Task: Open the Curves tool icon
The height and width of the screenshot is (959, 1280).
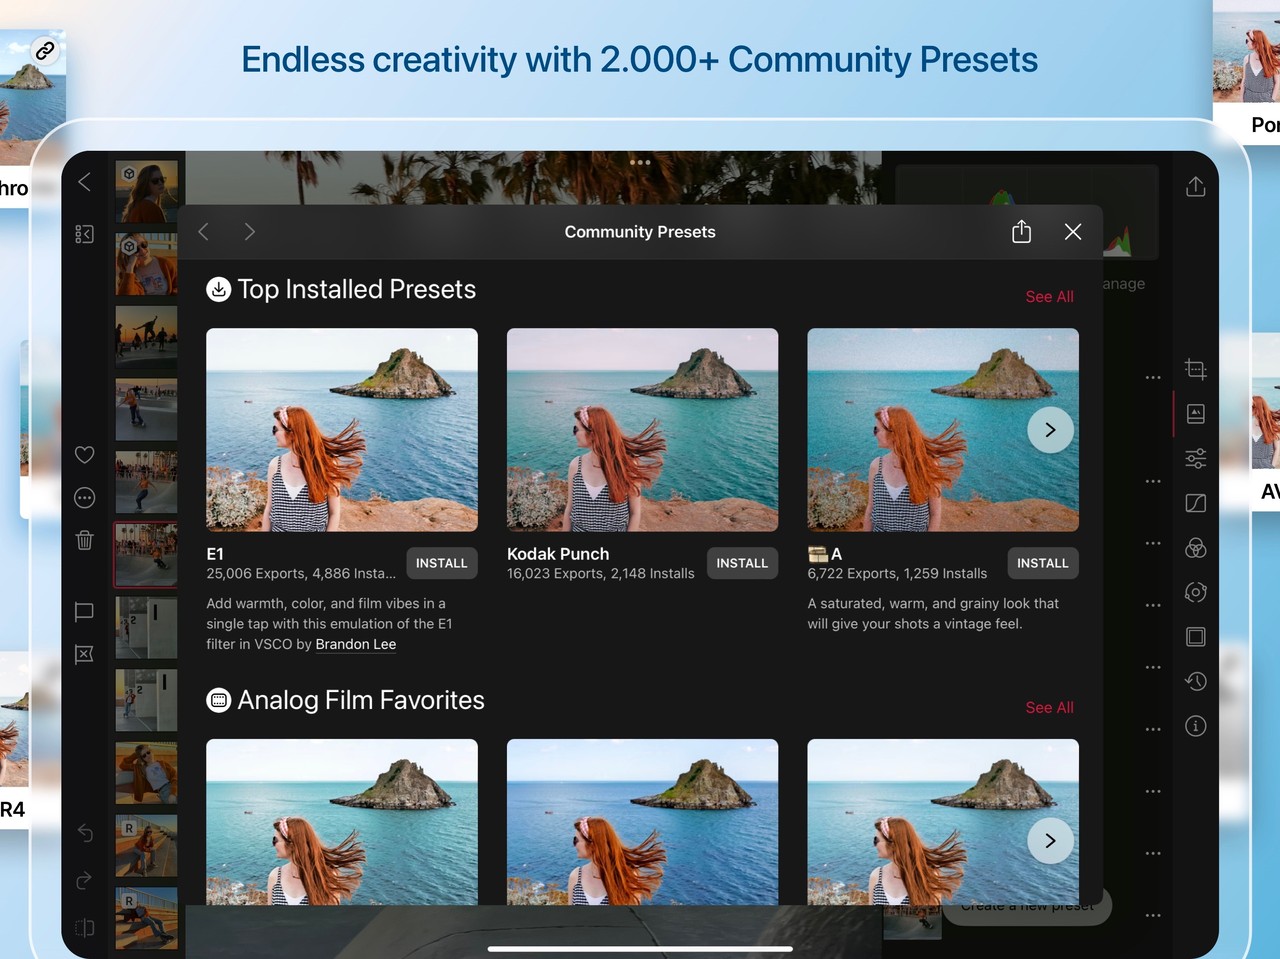Action: coord(1196,503)
